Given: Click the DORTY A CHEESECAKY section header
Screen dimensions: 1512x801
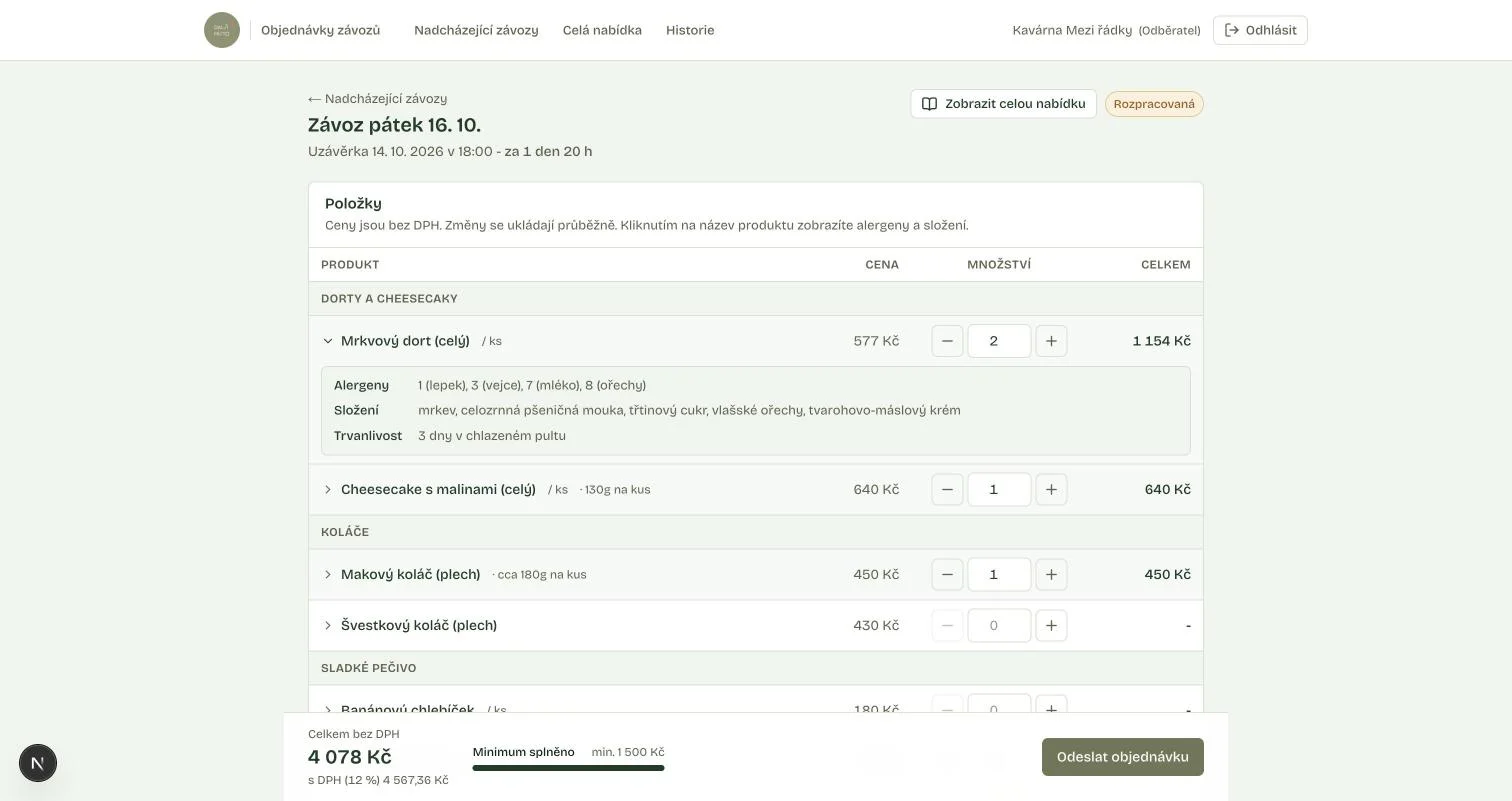Looking at the screenshot, I should [x=389, y=299].
